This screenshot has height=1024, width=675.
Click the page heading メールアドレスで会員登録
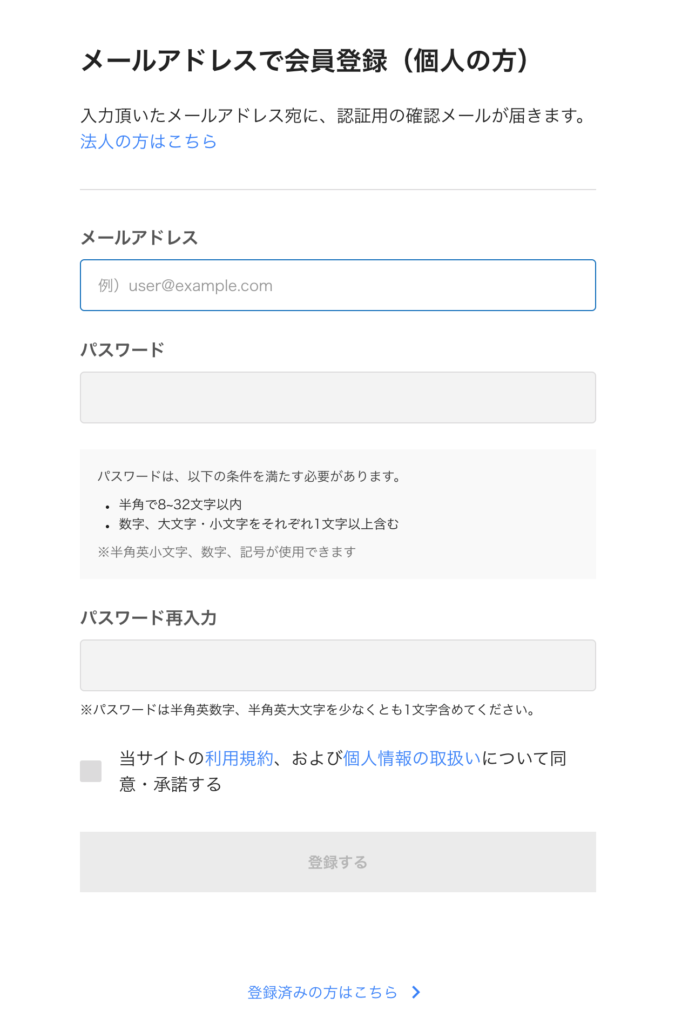pyautogui.click(x=304, y=60)
